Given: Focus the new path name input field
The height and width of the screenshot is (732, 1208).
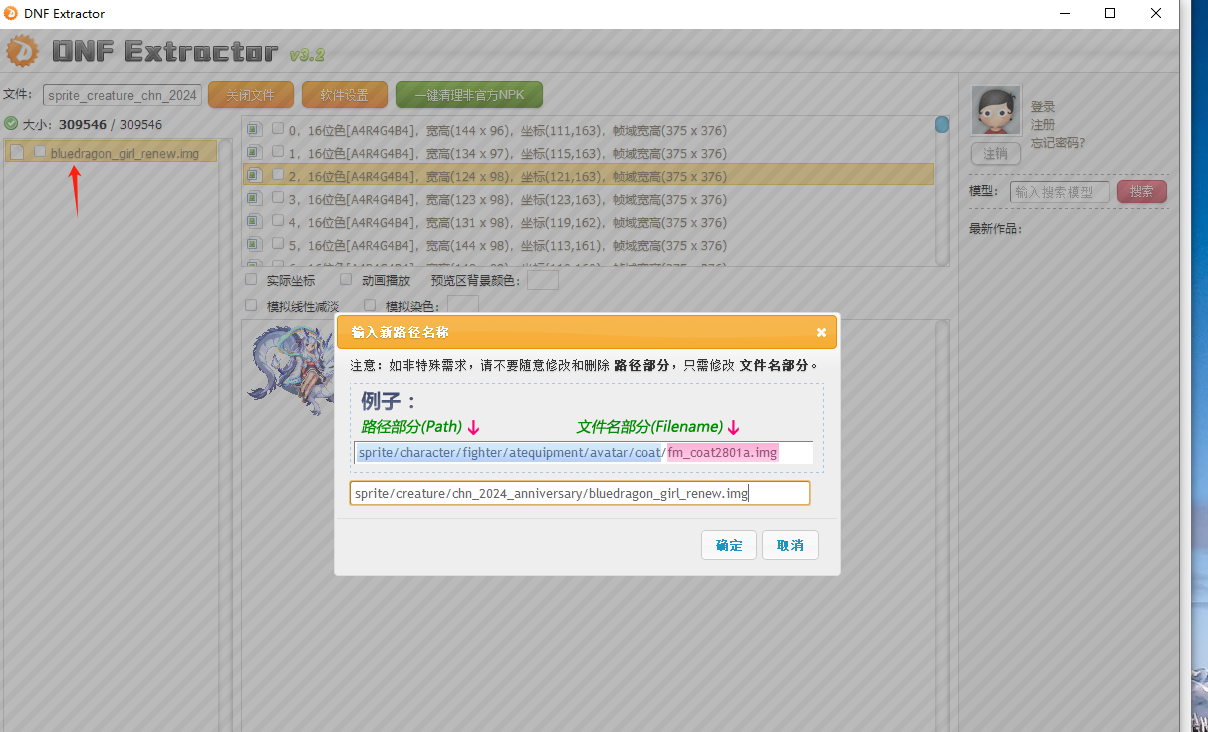Looking at the screenshot, I should click(580, 493).
